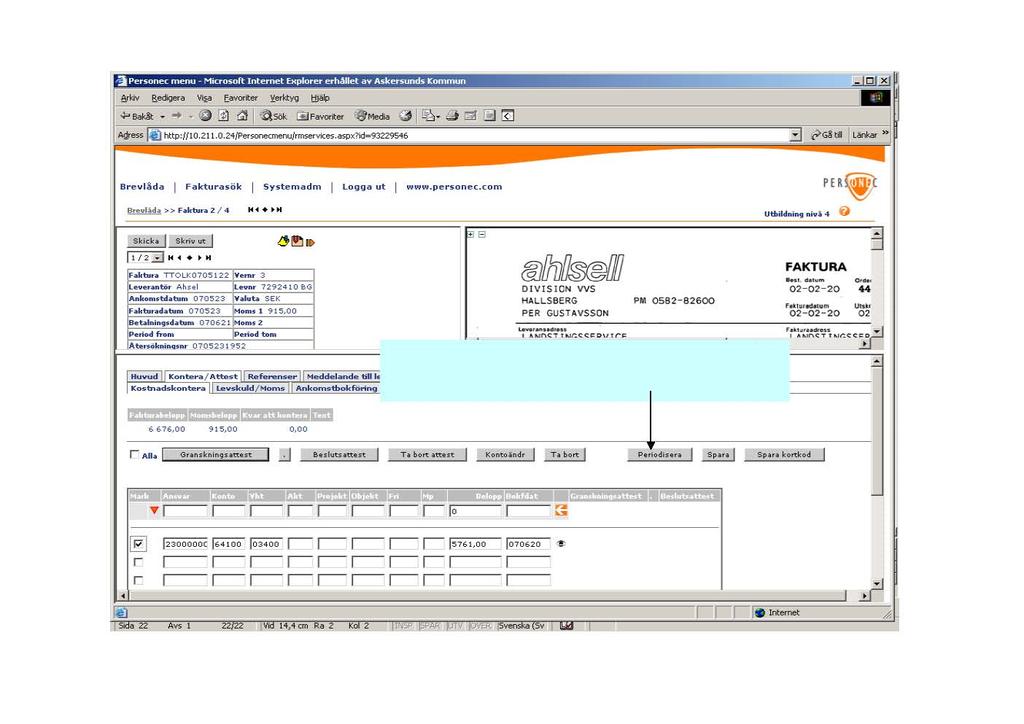
Task: Select the Ankomstbokföring sub-tab
Action: coord(336,388)
